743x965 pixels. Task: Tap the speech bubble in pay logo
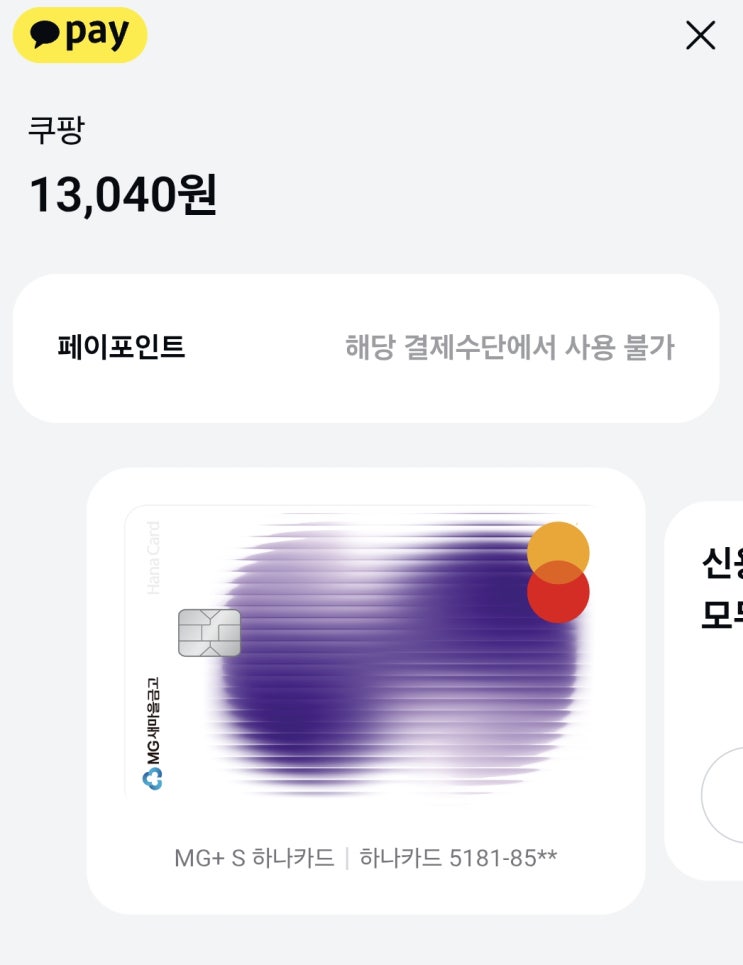pos(45,35)
